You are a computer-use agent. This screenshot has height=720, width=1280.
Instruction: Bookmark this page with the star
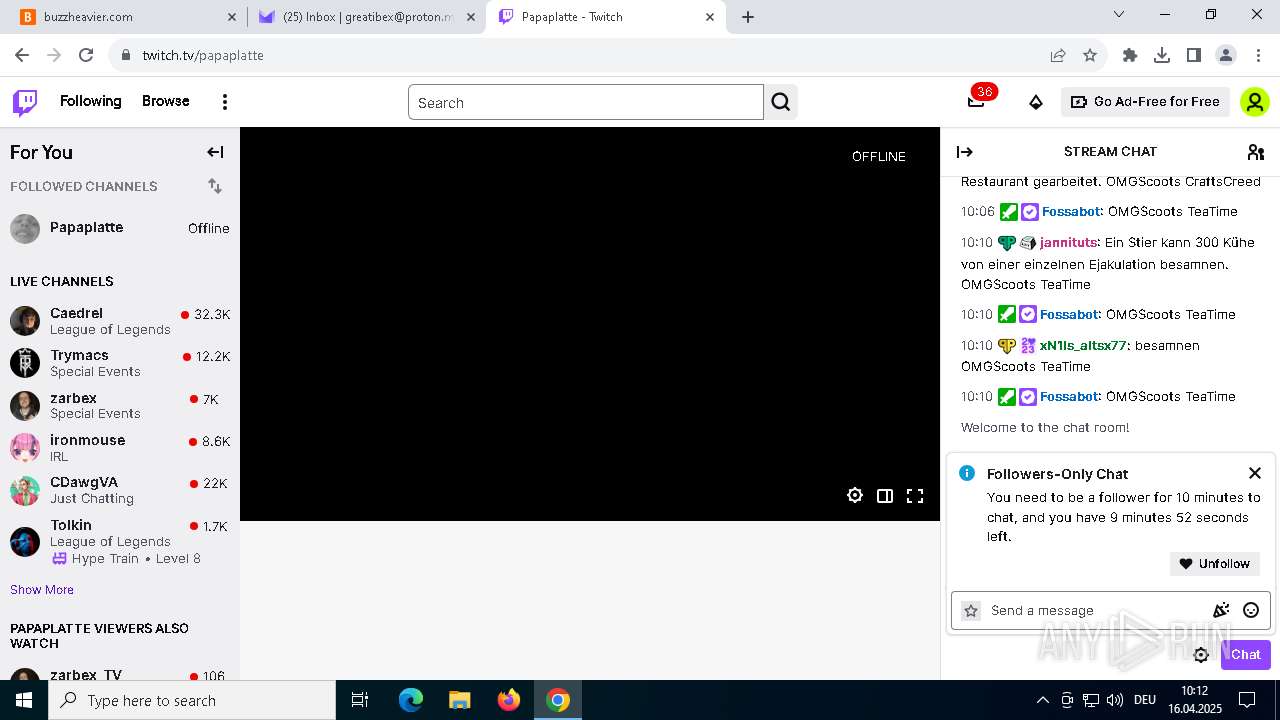(1090, 55)
